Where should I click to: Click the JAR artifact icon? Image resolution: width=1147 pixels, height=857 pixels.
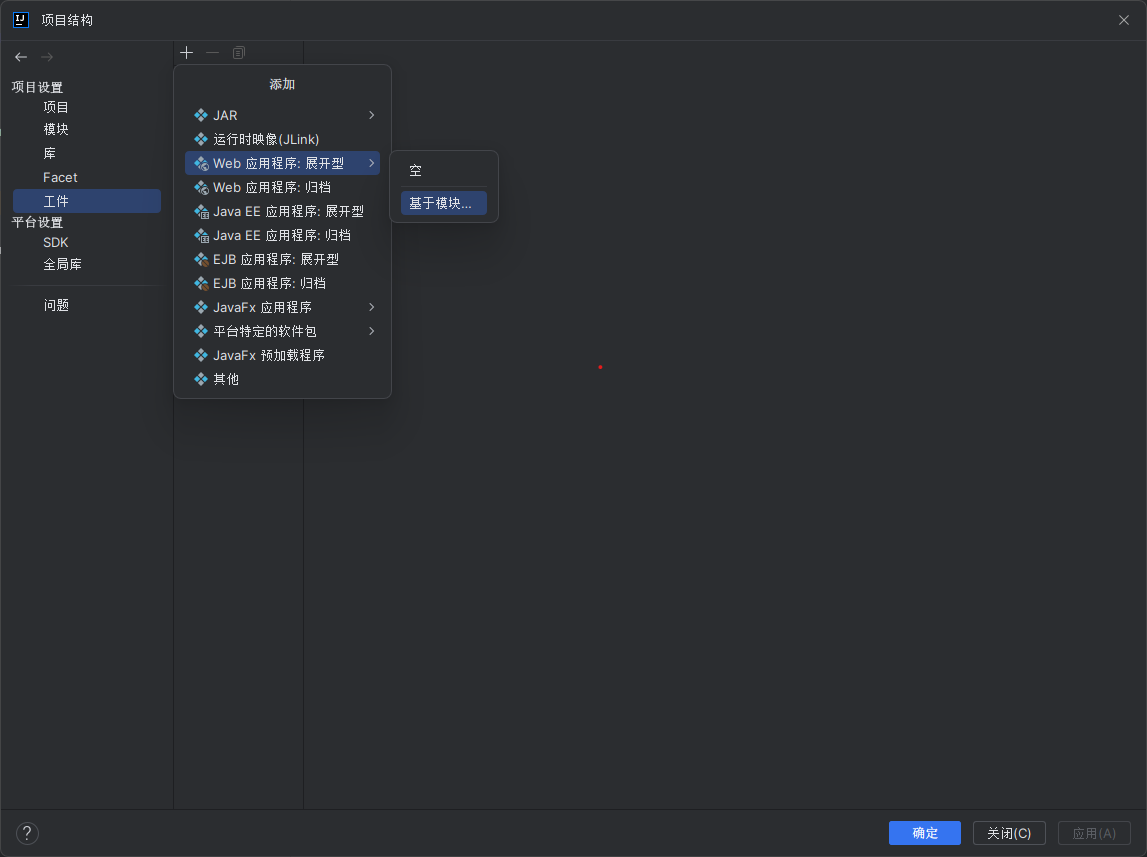201,115
